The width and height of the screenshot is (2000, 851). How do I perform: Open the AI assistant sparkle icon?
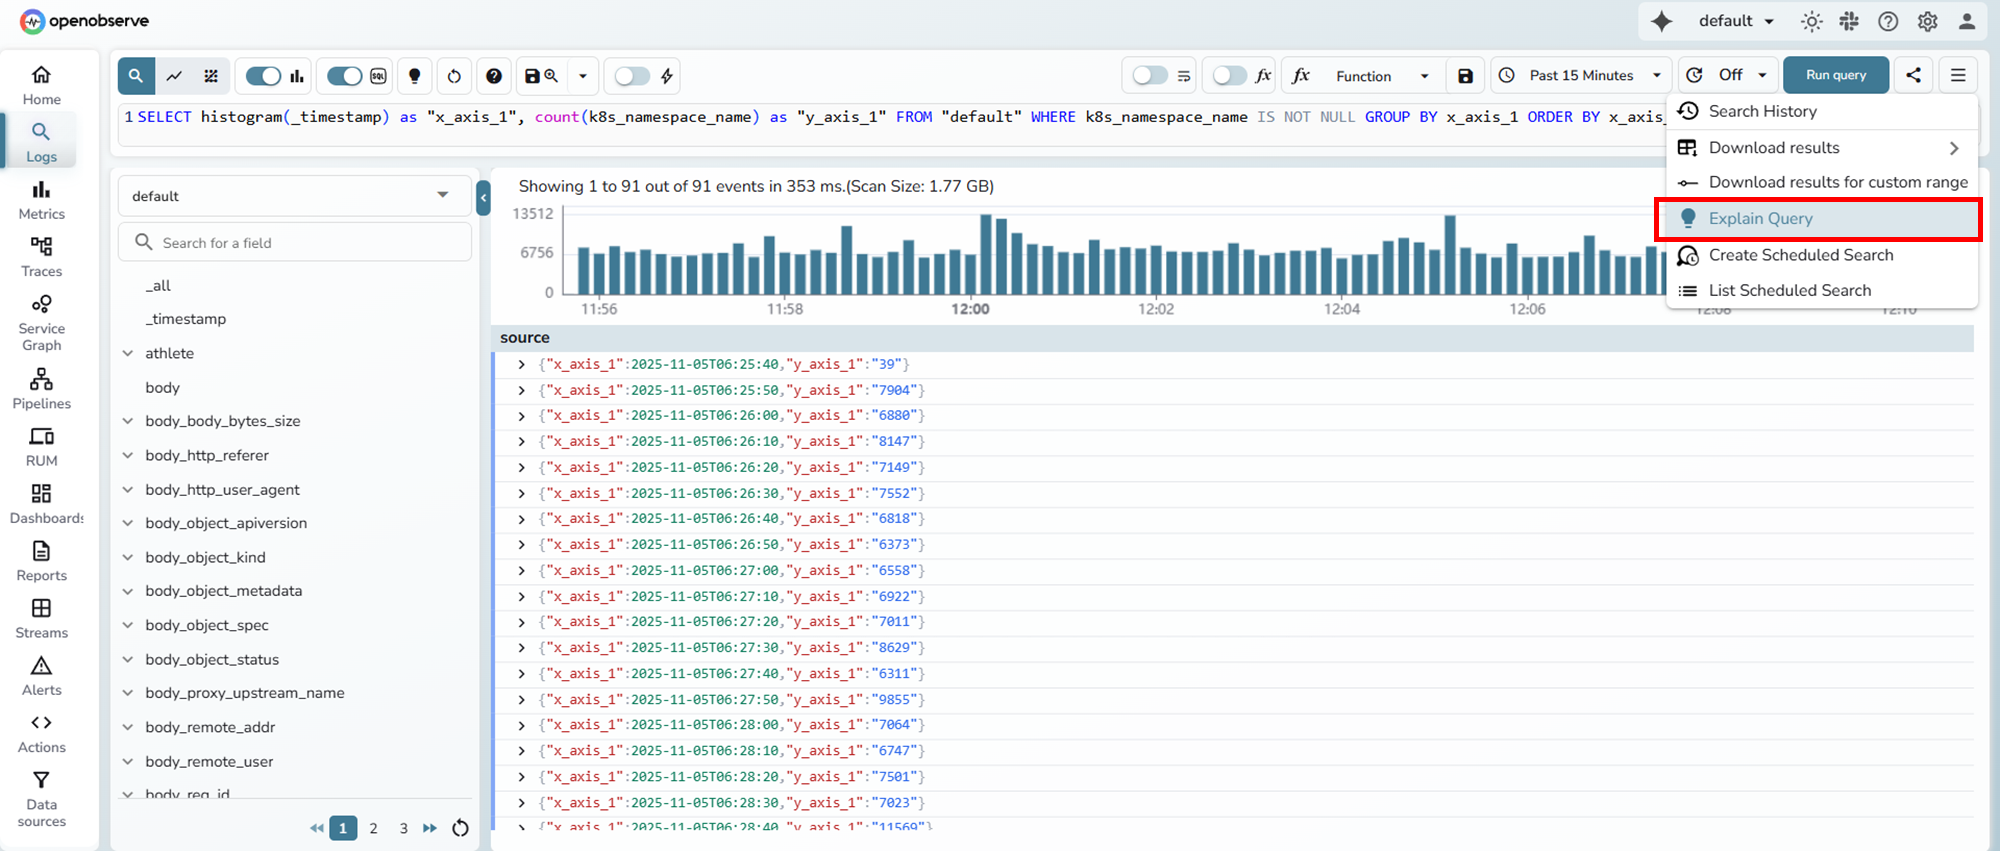1661,21
